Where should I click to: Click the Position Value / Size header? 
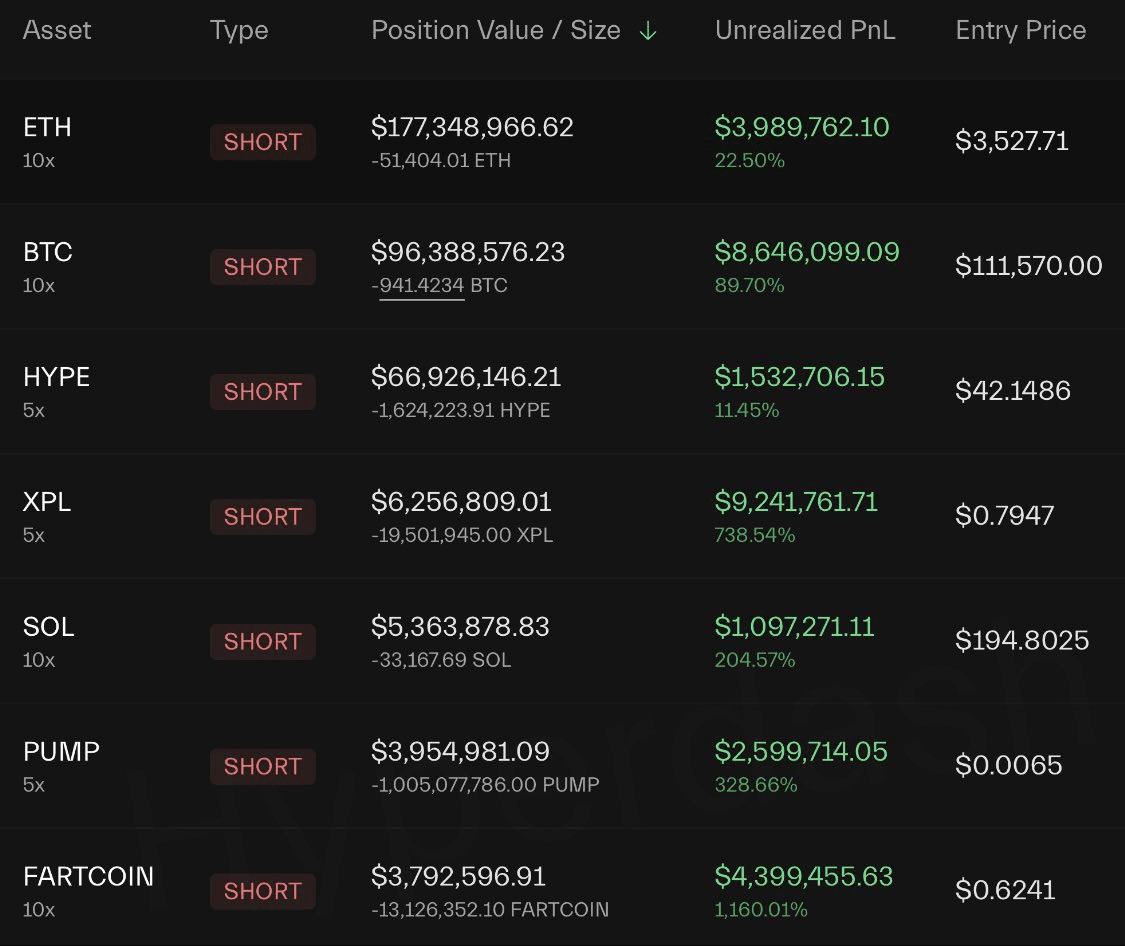pyautogui.click(x=496, y=30)
